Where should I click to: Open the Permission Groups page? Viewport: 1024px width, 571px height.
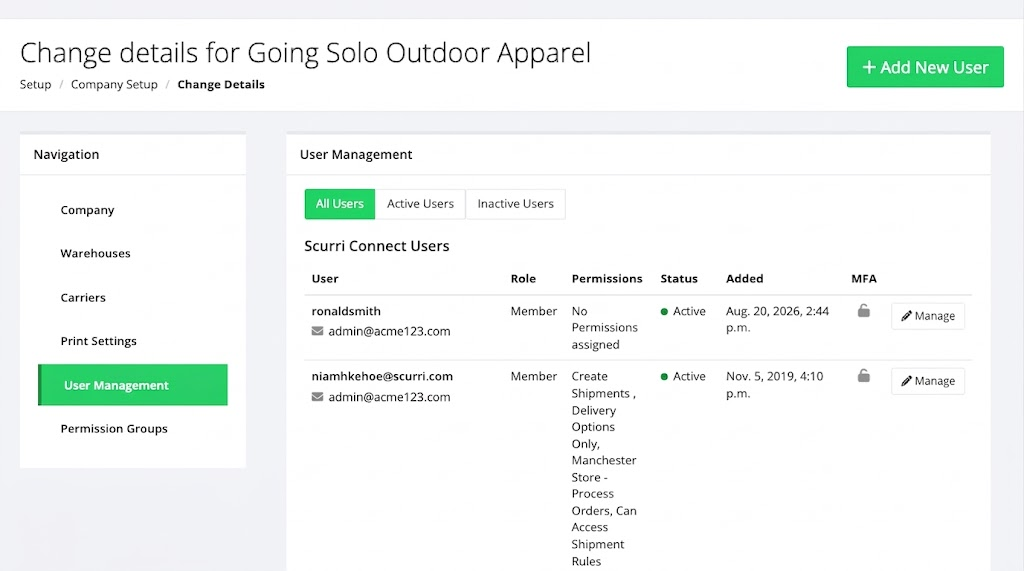114,429
